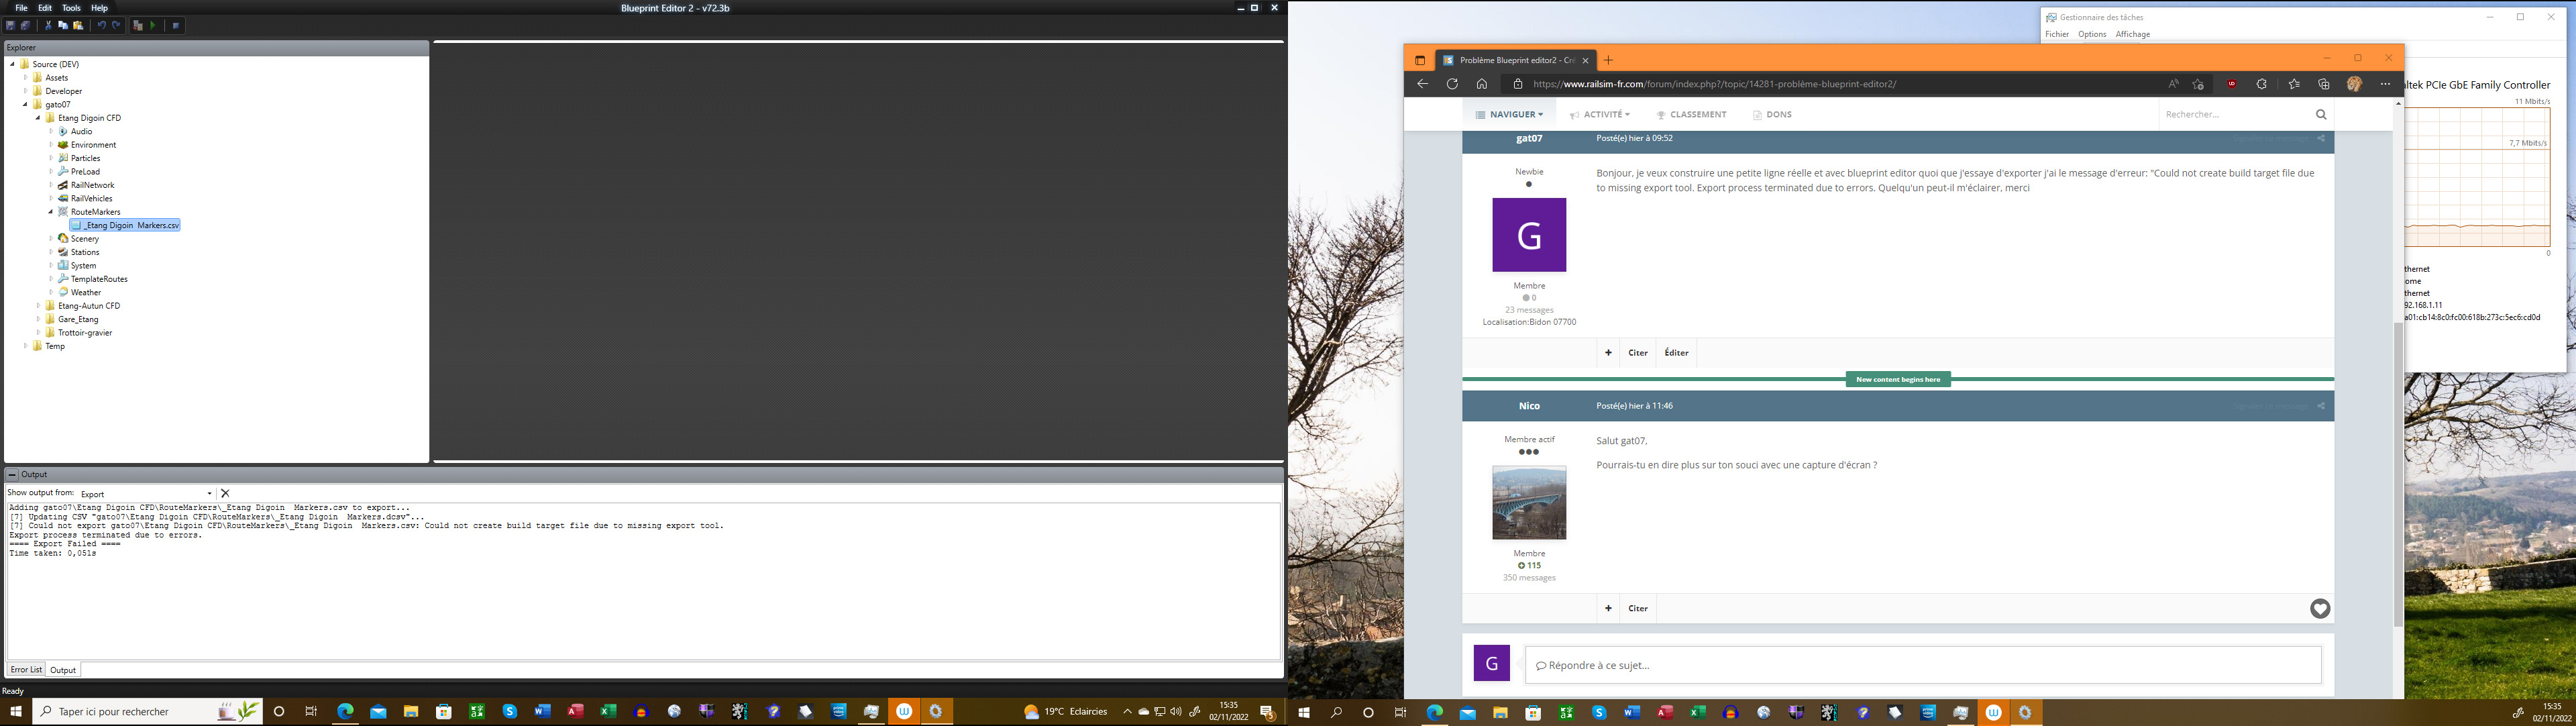This screenshot has height=726, width=2576.
Task: Open Nico's profile name link
Action: coord(1529,406)
